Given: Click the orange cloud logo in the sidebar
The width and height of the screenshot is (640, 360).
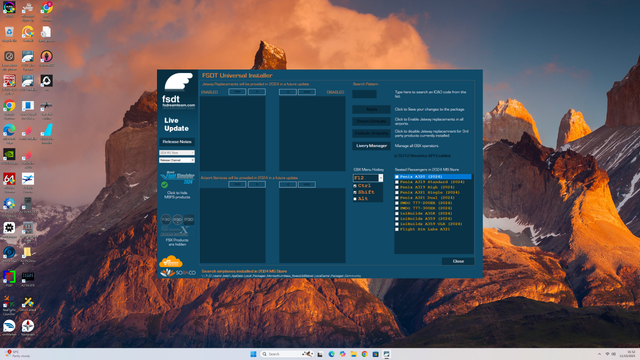Looking at the screenshot, I should point(171,261).
